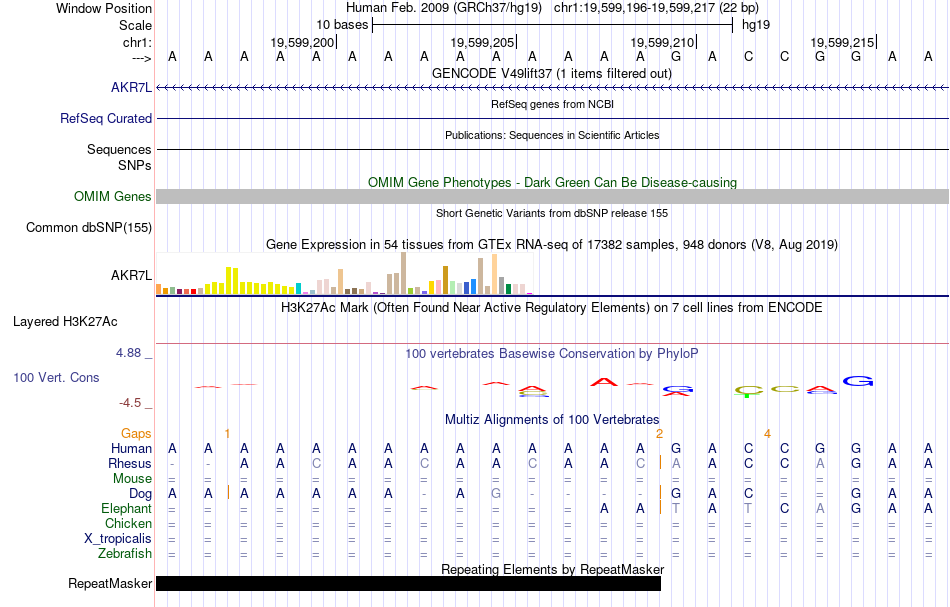This screenshot has width=950, height=607.
Task: Open the Layered H3K27Ac track label
Action: click(65, 321)
